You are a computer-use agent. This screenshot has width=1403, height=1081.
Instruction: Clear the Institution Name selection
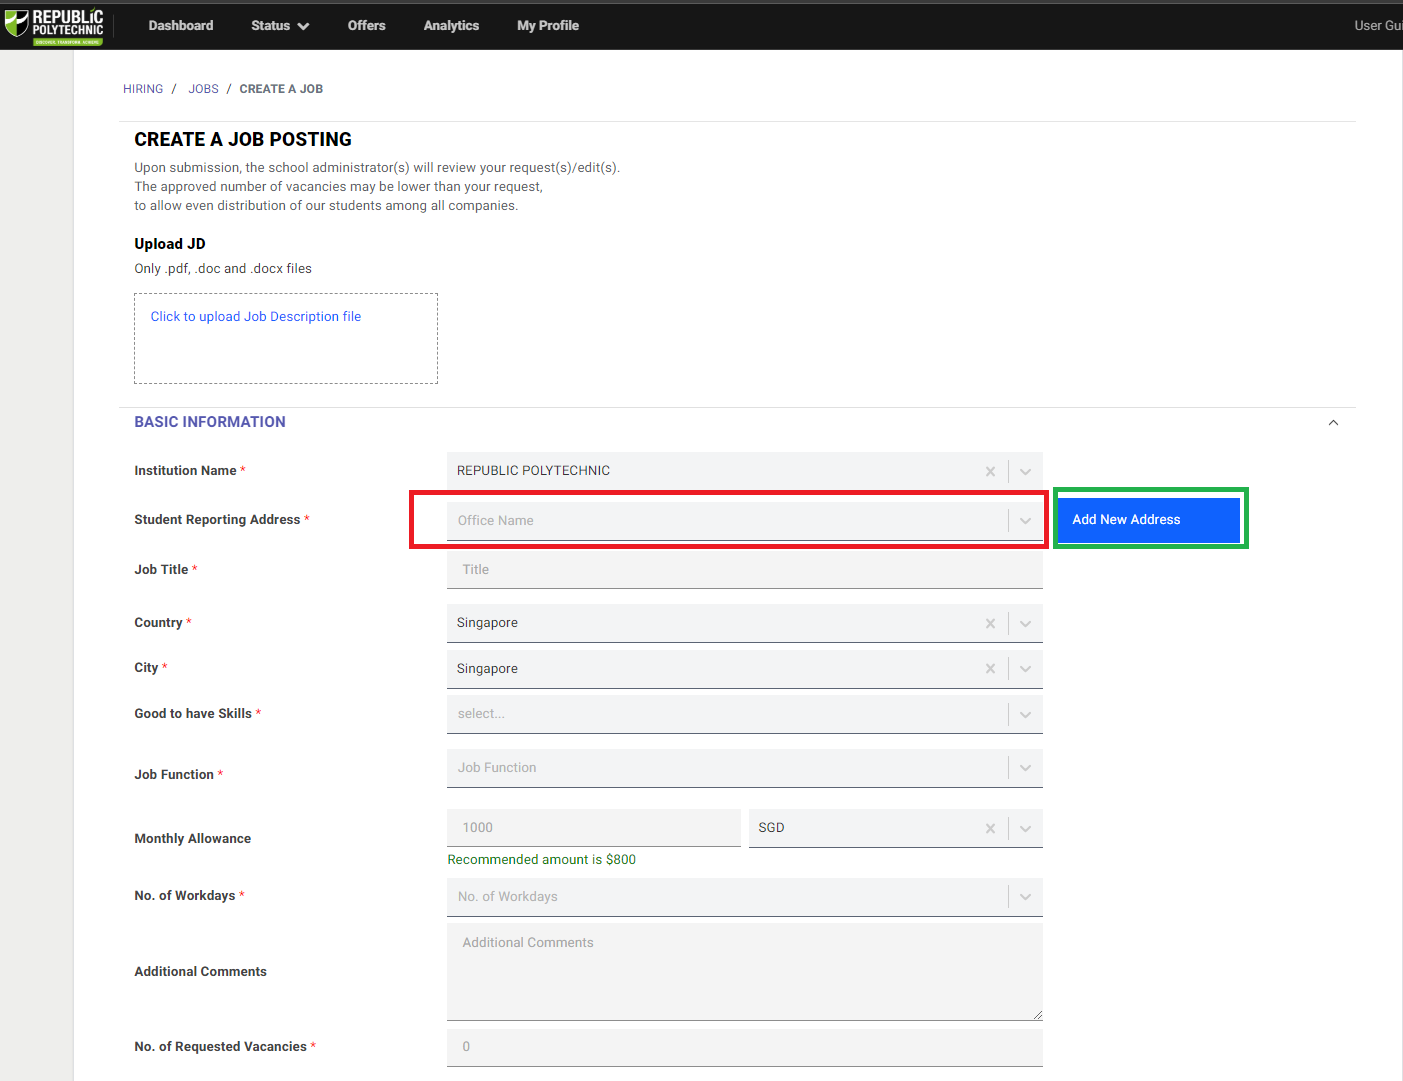pyautogui.click(x=990, y=471)
